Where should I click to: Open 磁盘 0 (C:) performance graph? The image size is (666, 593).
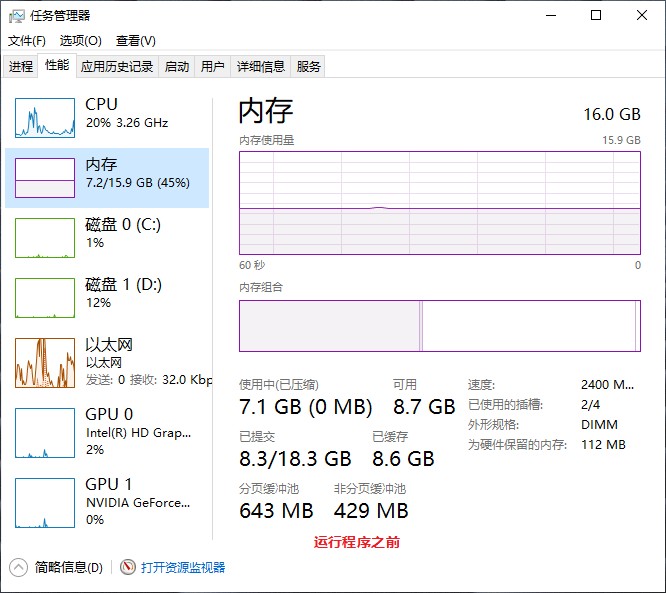point(45,238)
